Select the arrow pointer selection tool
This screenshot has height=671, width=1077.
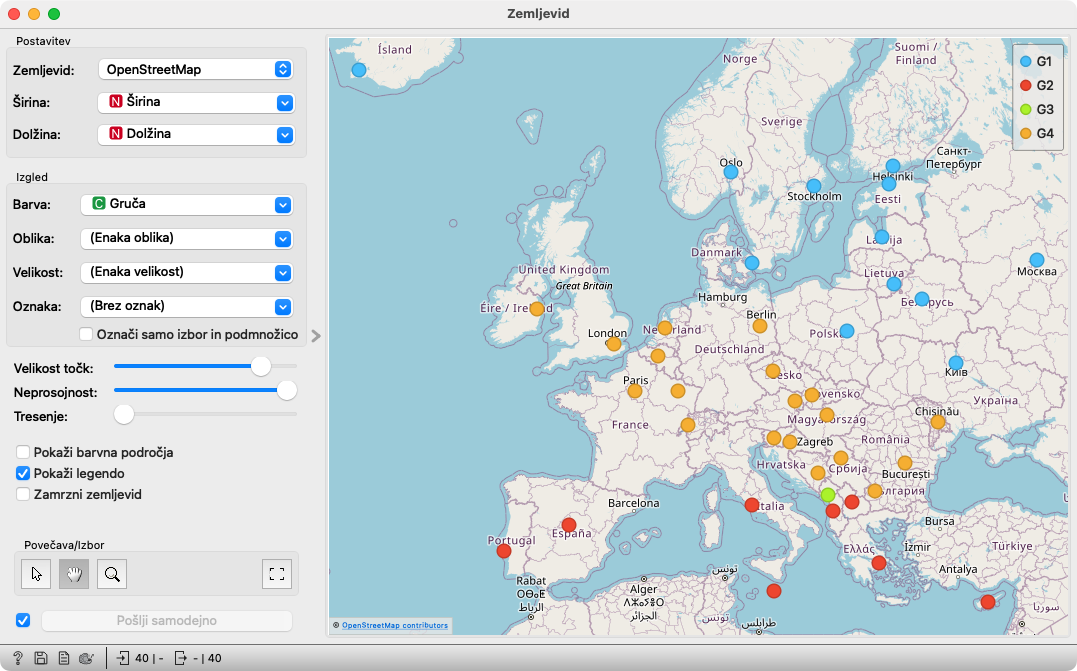[37, 574]
